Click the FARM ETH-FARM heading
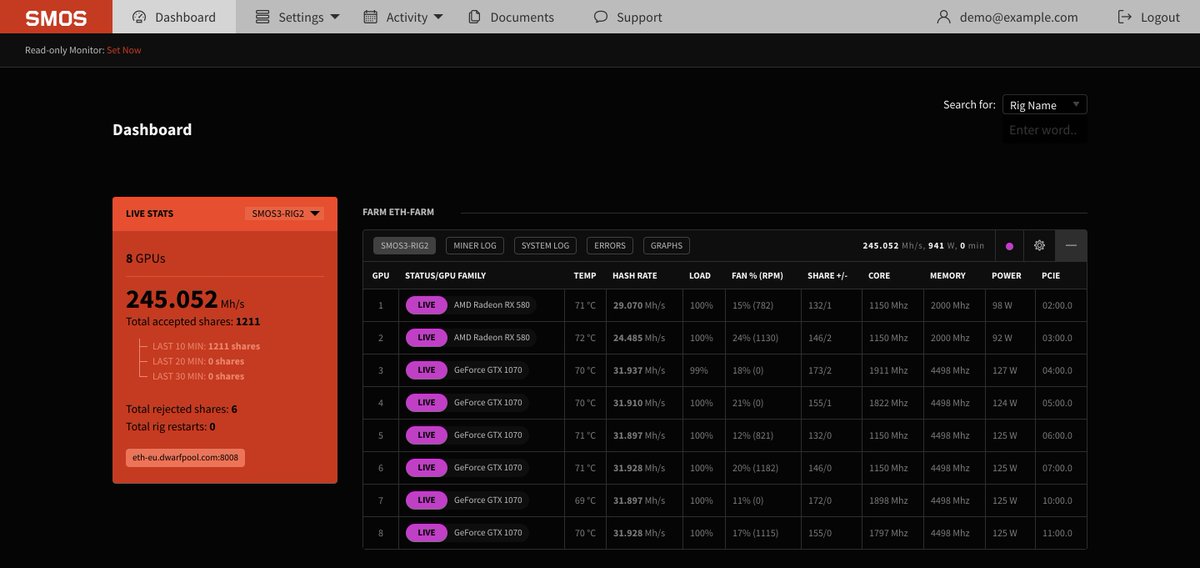 398,213
